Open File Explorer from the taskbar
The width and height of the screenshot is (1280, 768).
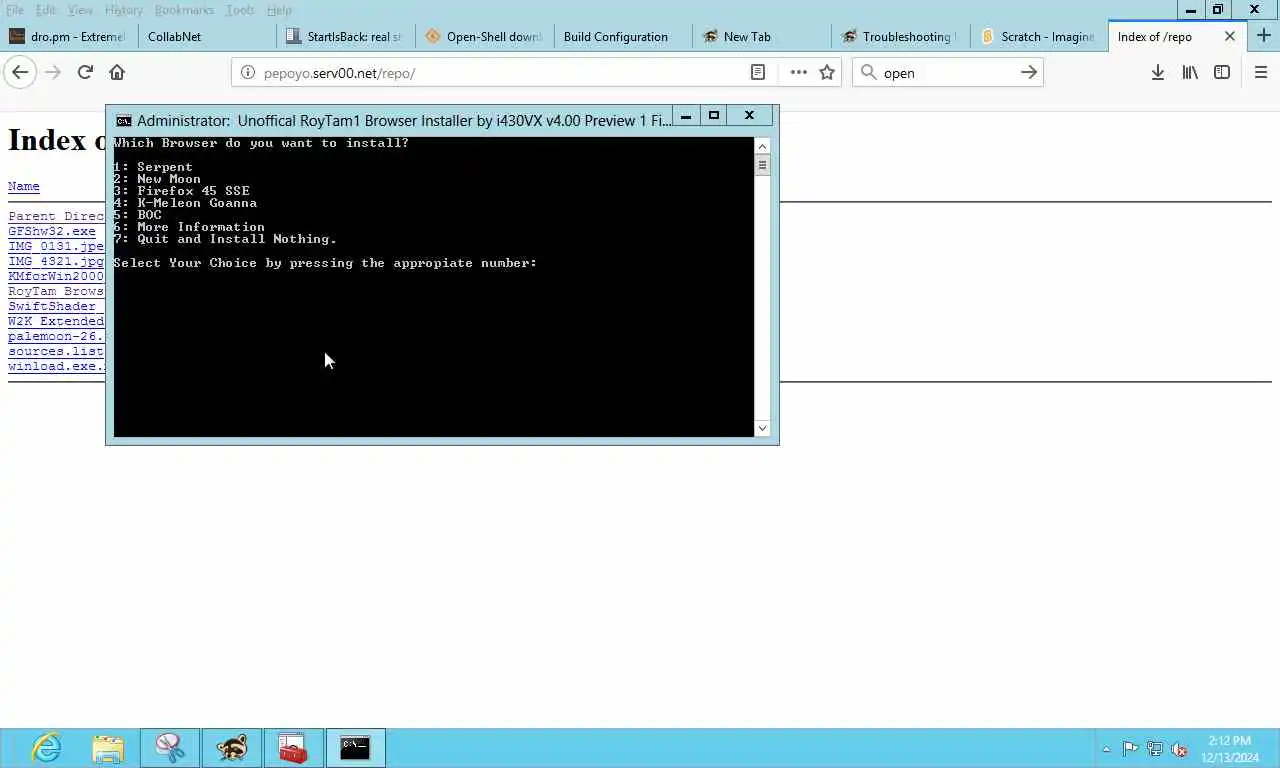pos(108,748)
